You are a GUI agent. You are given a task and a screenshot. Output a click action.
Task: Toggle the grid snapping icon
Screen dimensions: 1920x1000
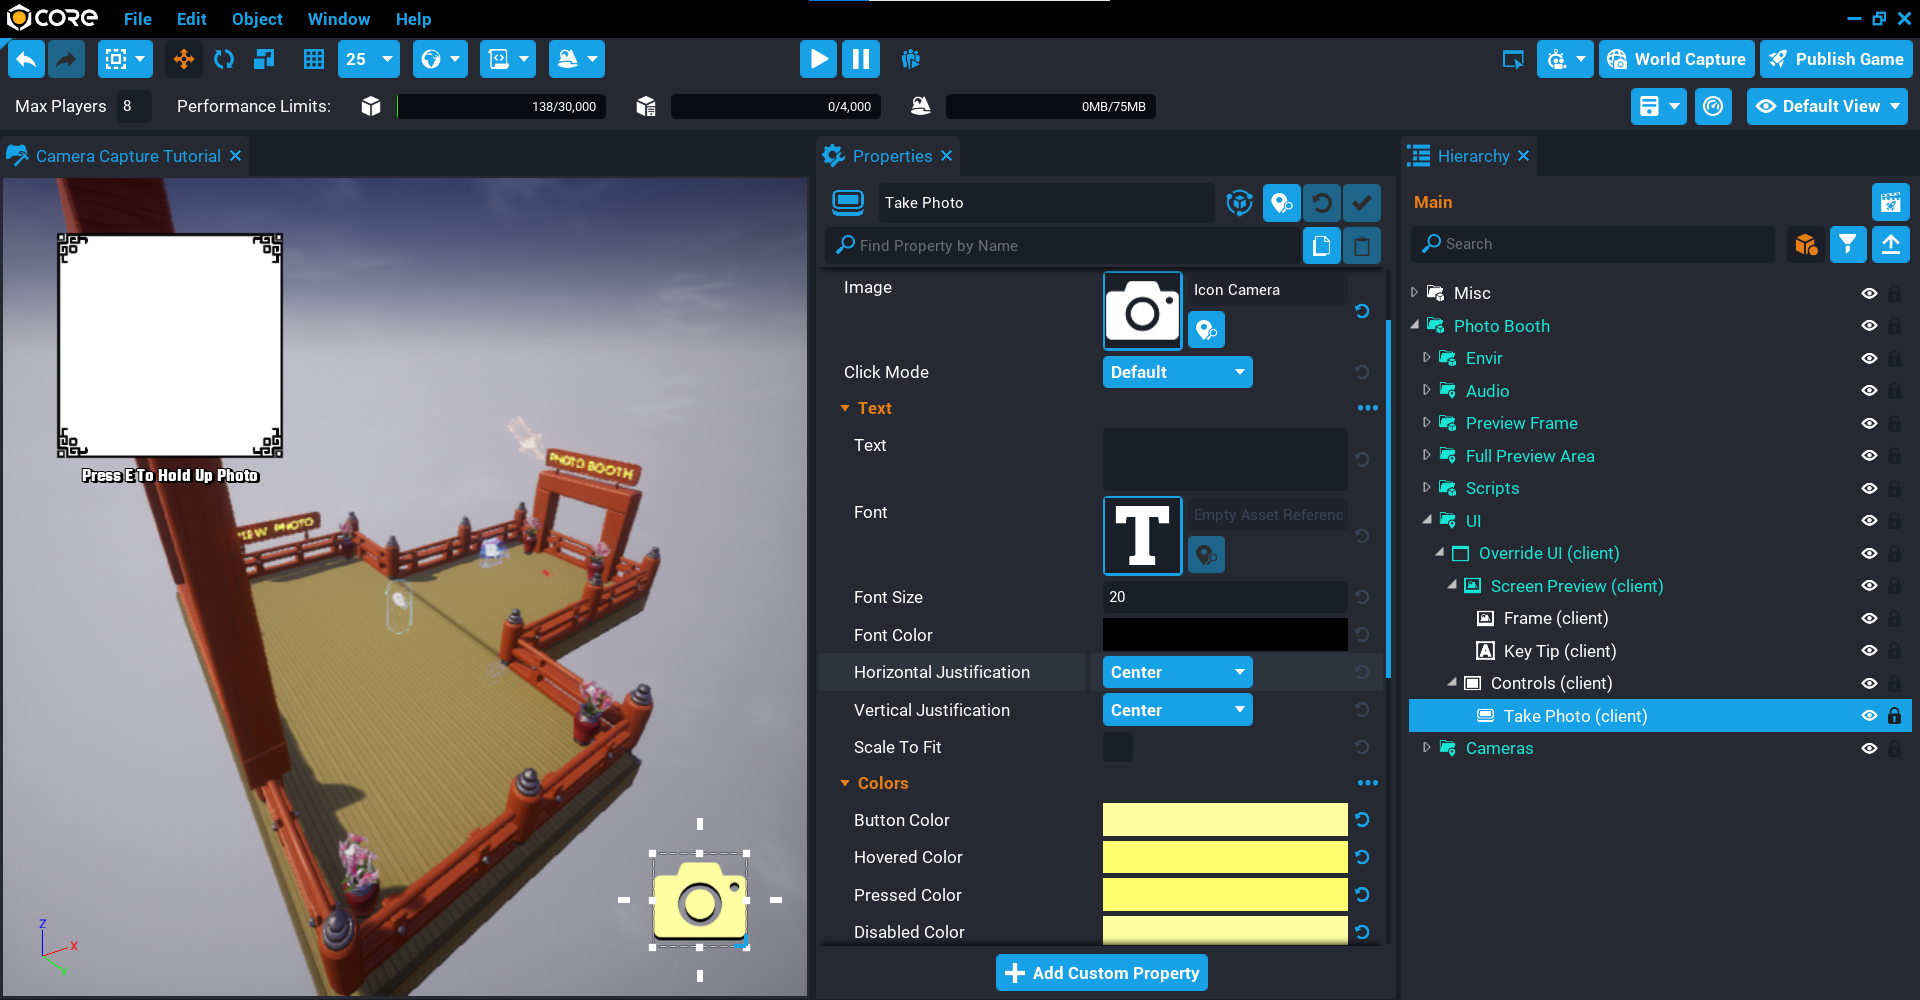coord(314,59)
